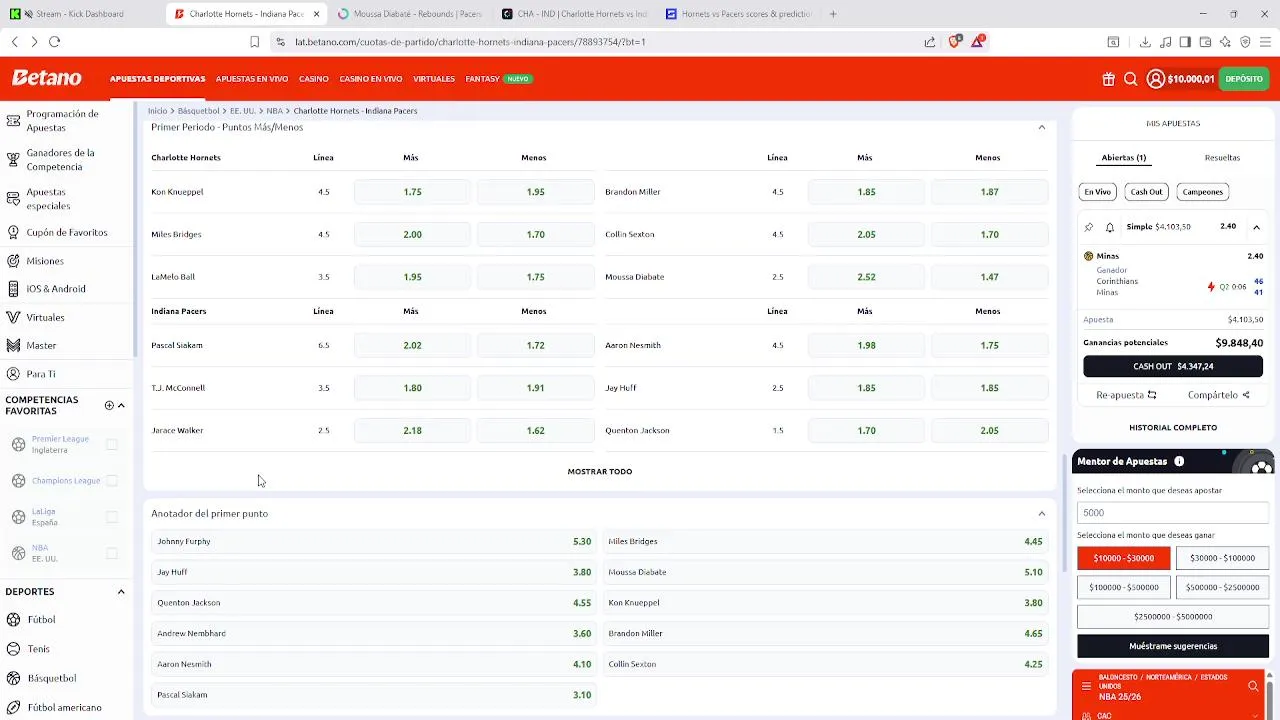Select Kon Knueppel Más odds 1.75
The width and height of the screenshot is (1280, 720).
click(412, 192)
